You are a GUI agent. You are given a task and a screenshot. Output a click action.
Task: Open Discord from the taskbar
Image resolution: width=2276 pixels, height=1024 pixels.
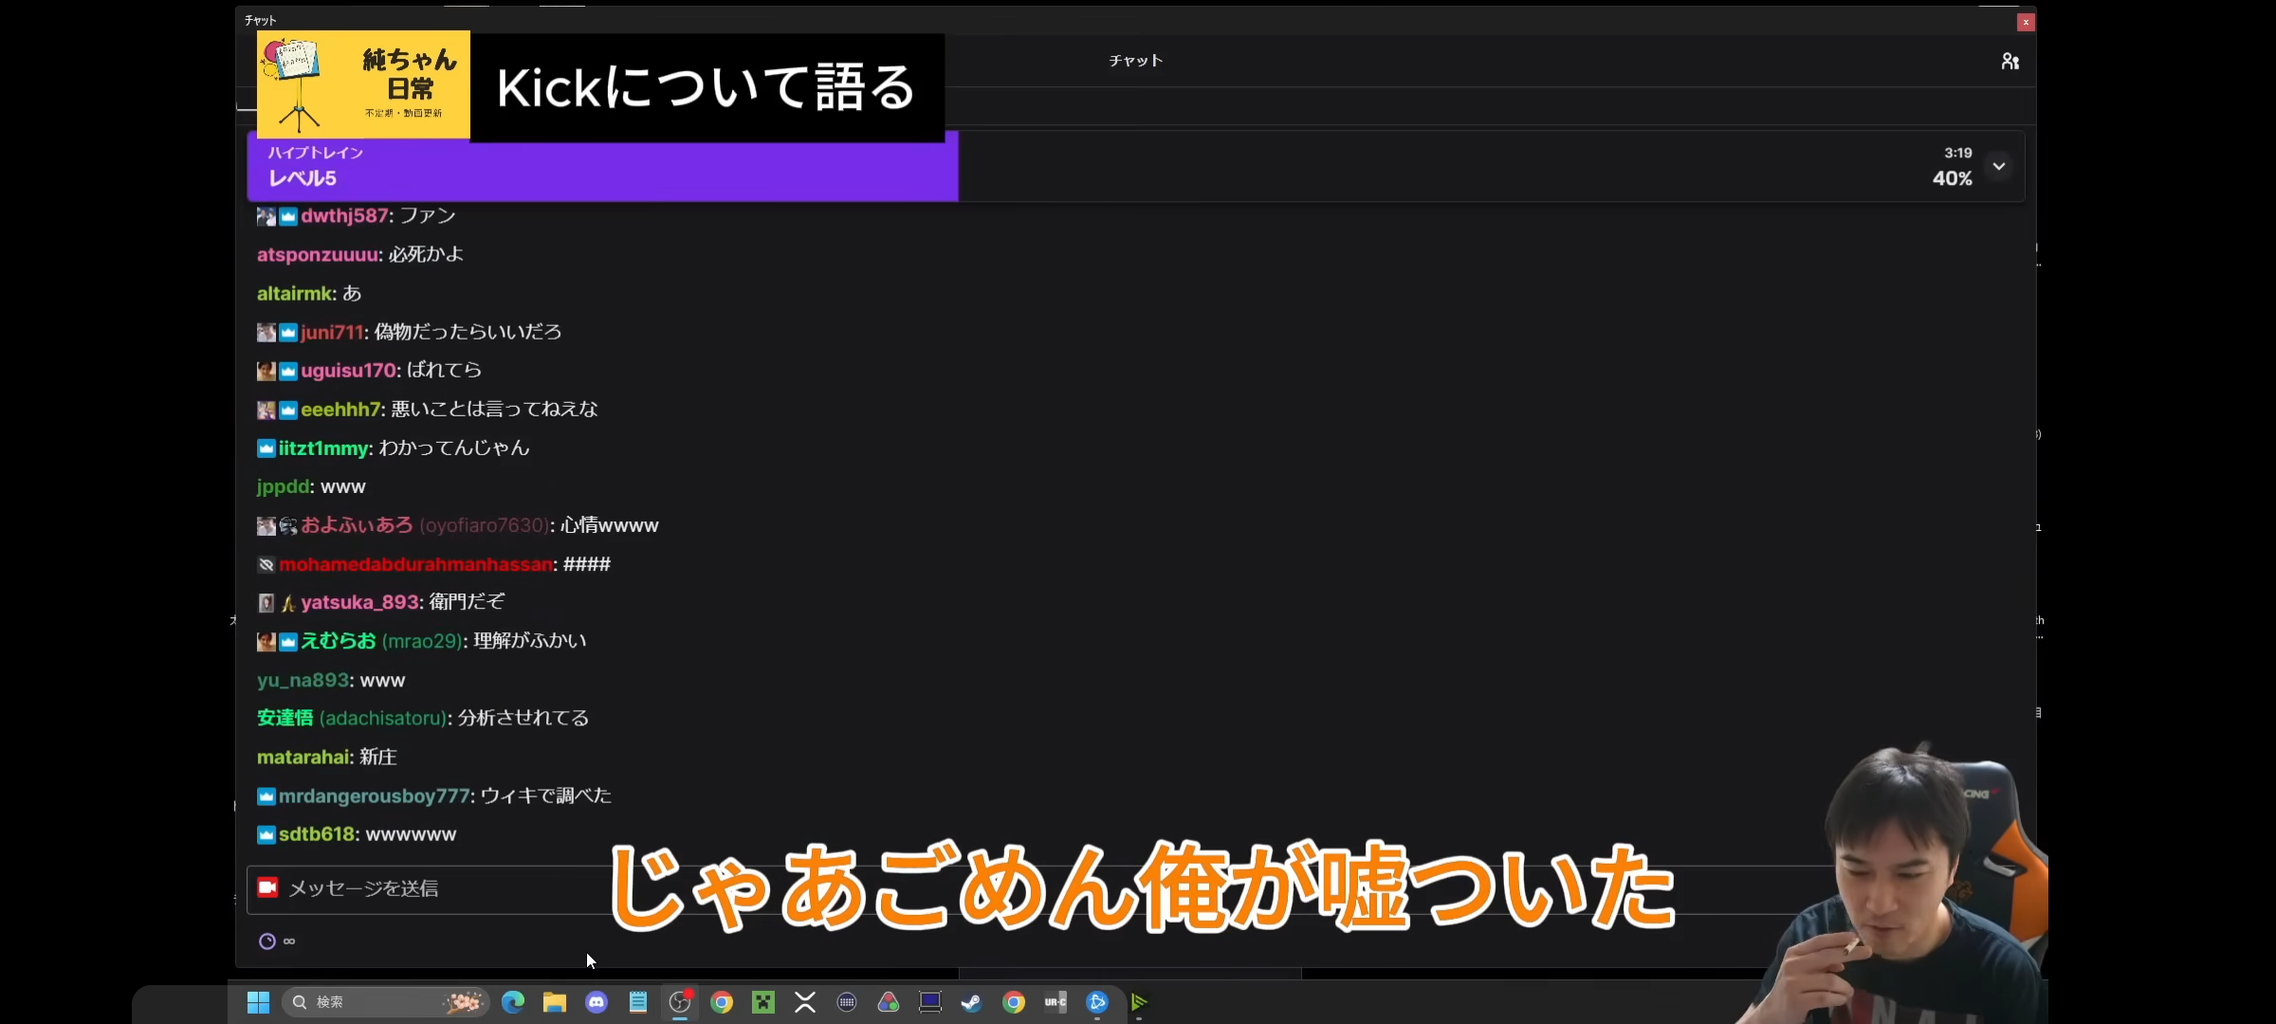[x=597, y=1002]
